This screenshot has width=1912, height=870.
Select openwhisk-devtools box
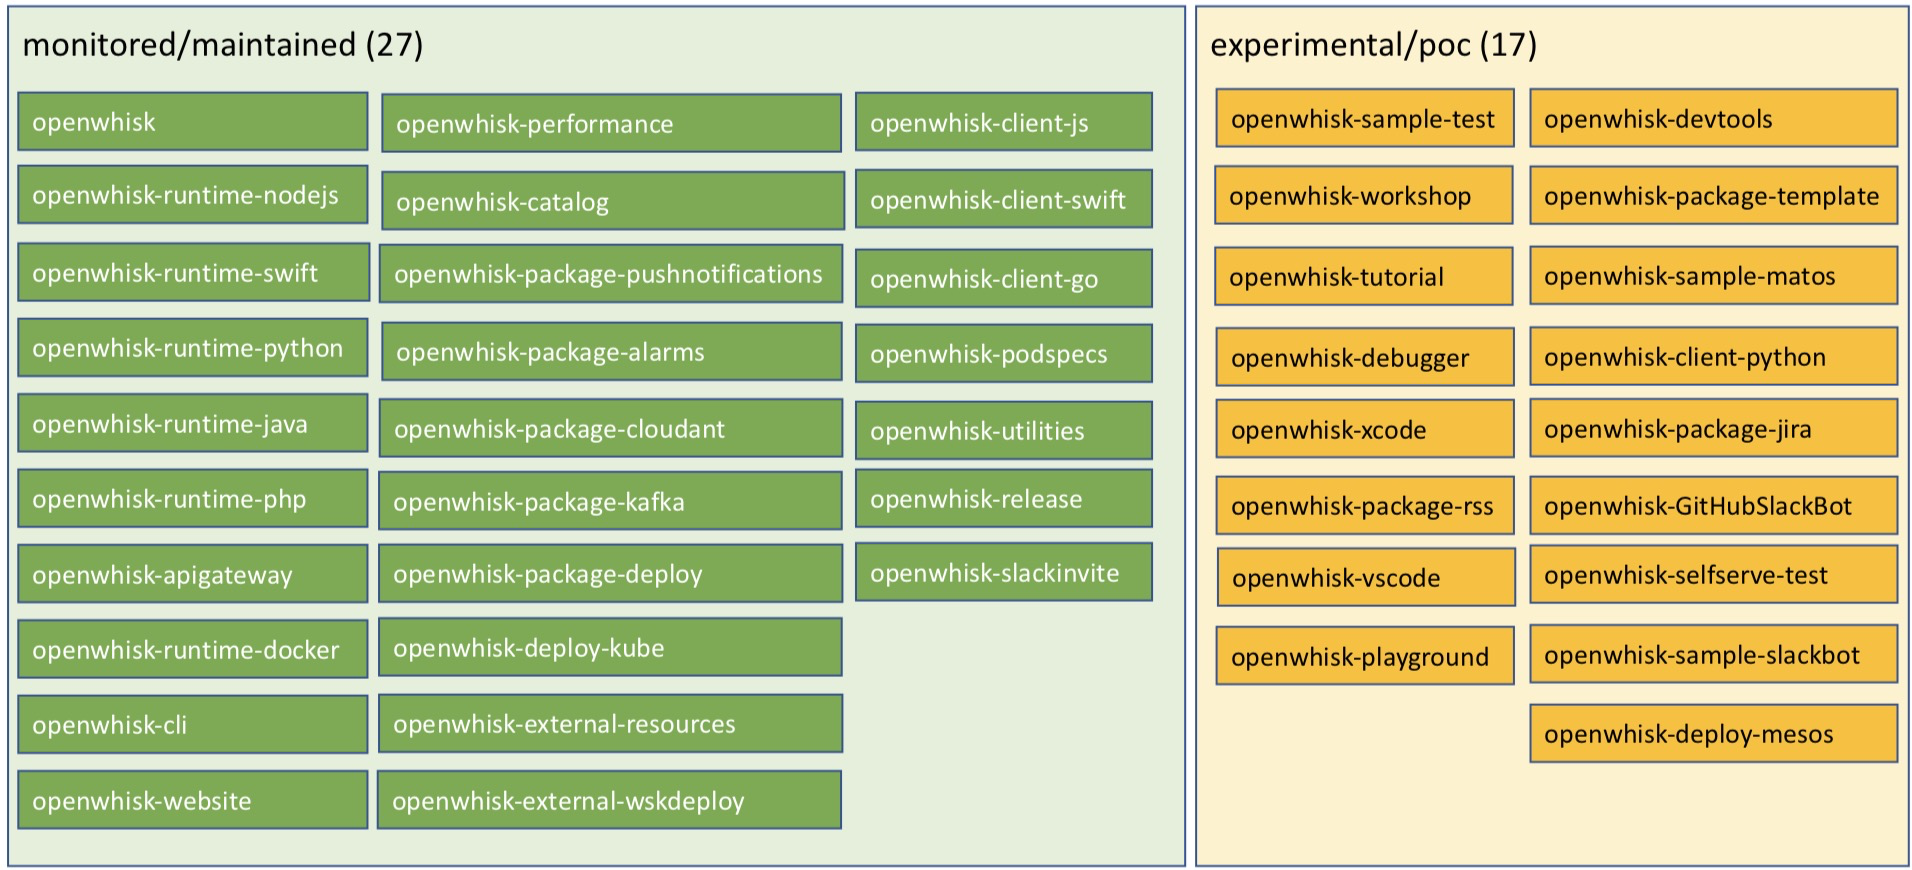click(1714, 118)
